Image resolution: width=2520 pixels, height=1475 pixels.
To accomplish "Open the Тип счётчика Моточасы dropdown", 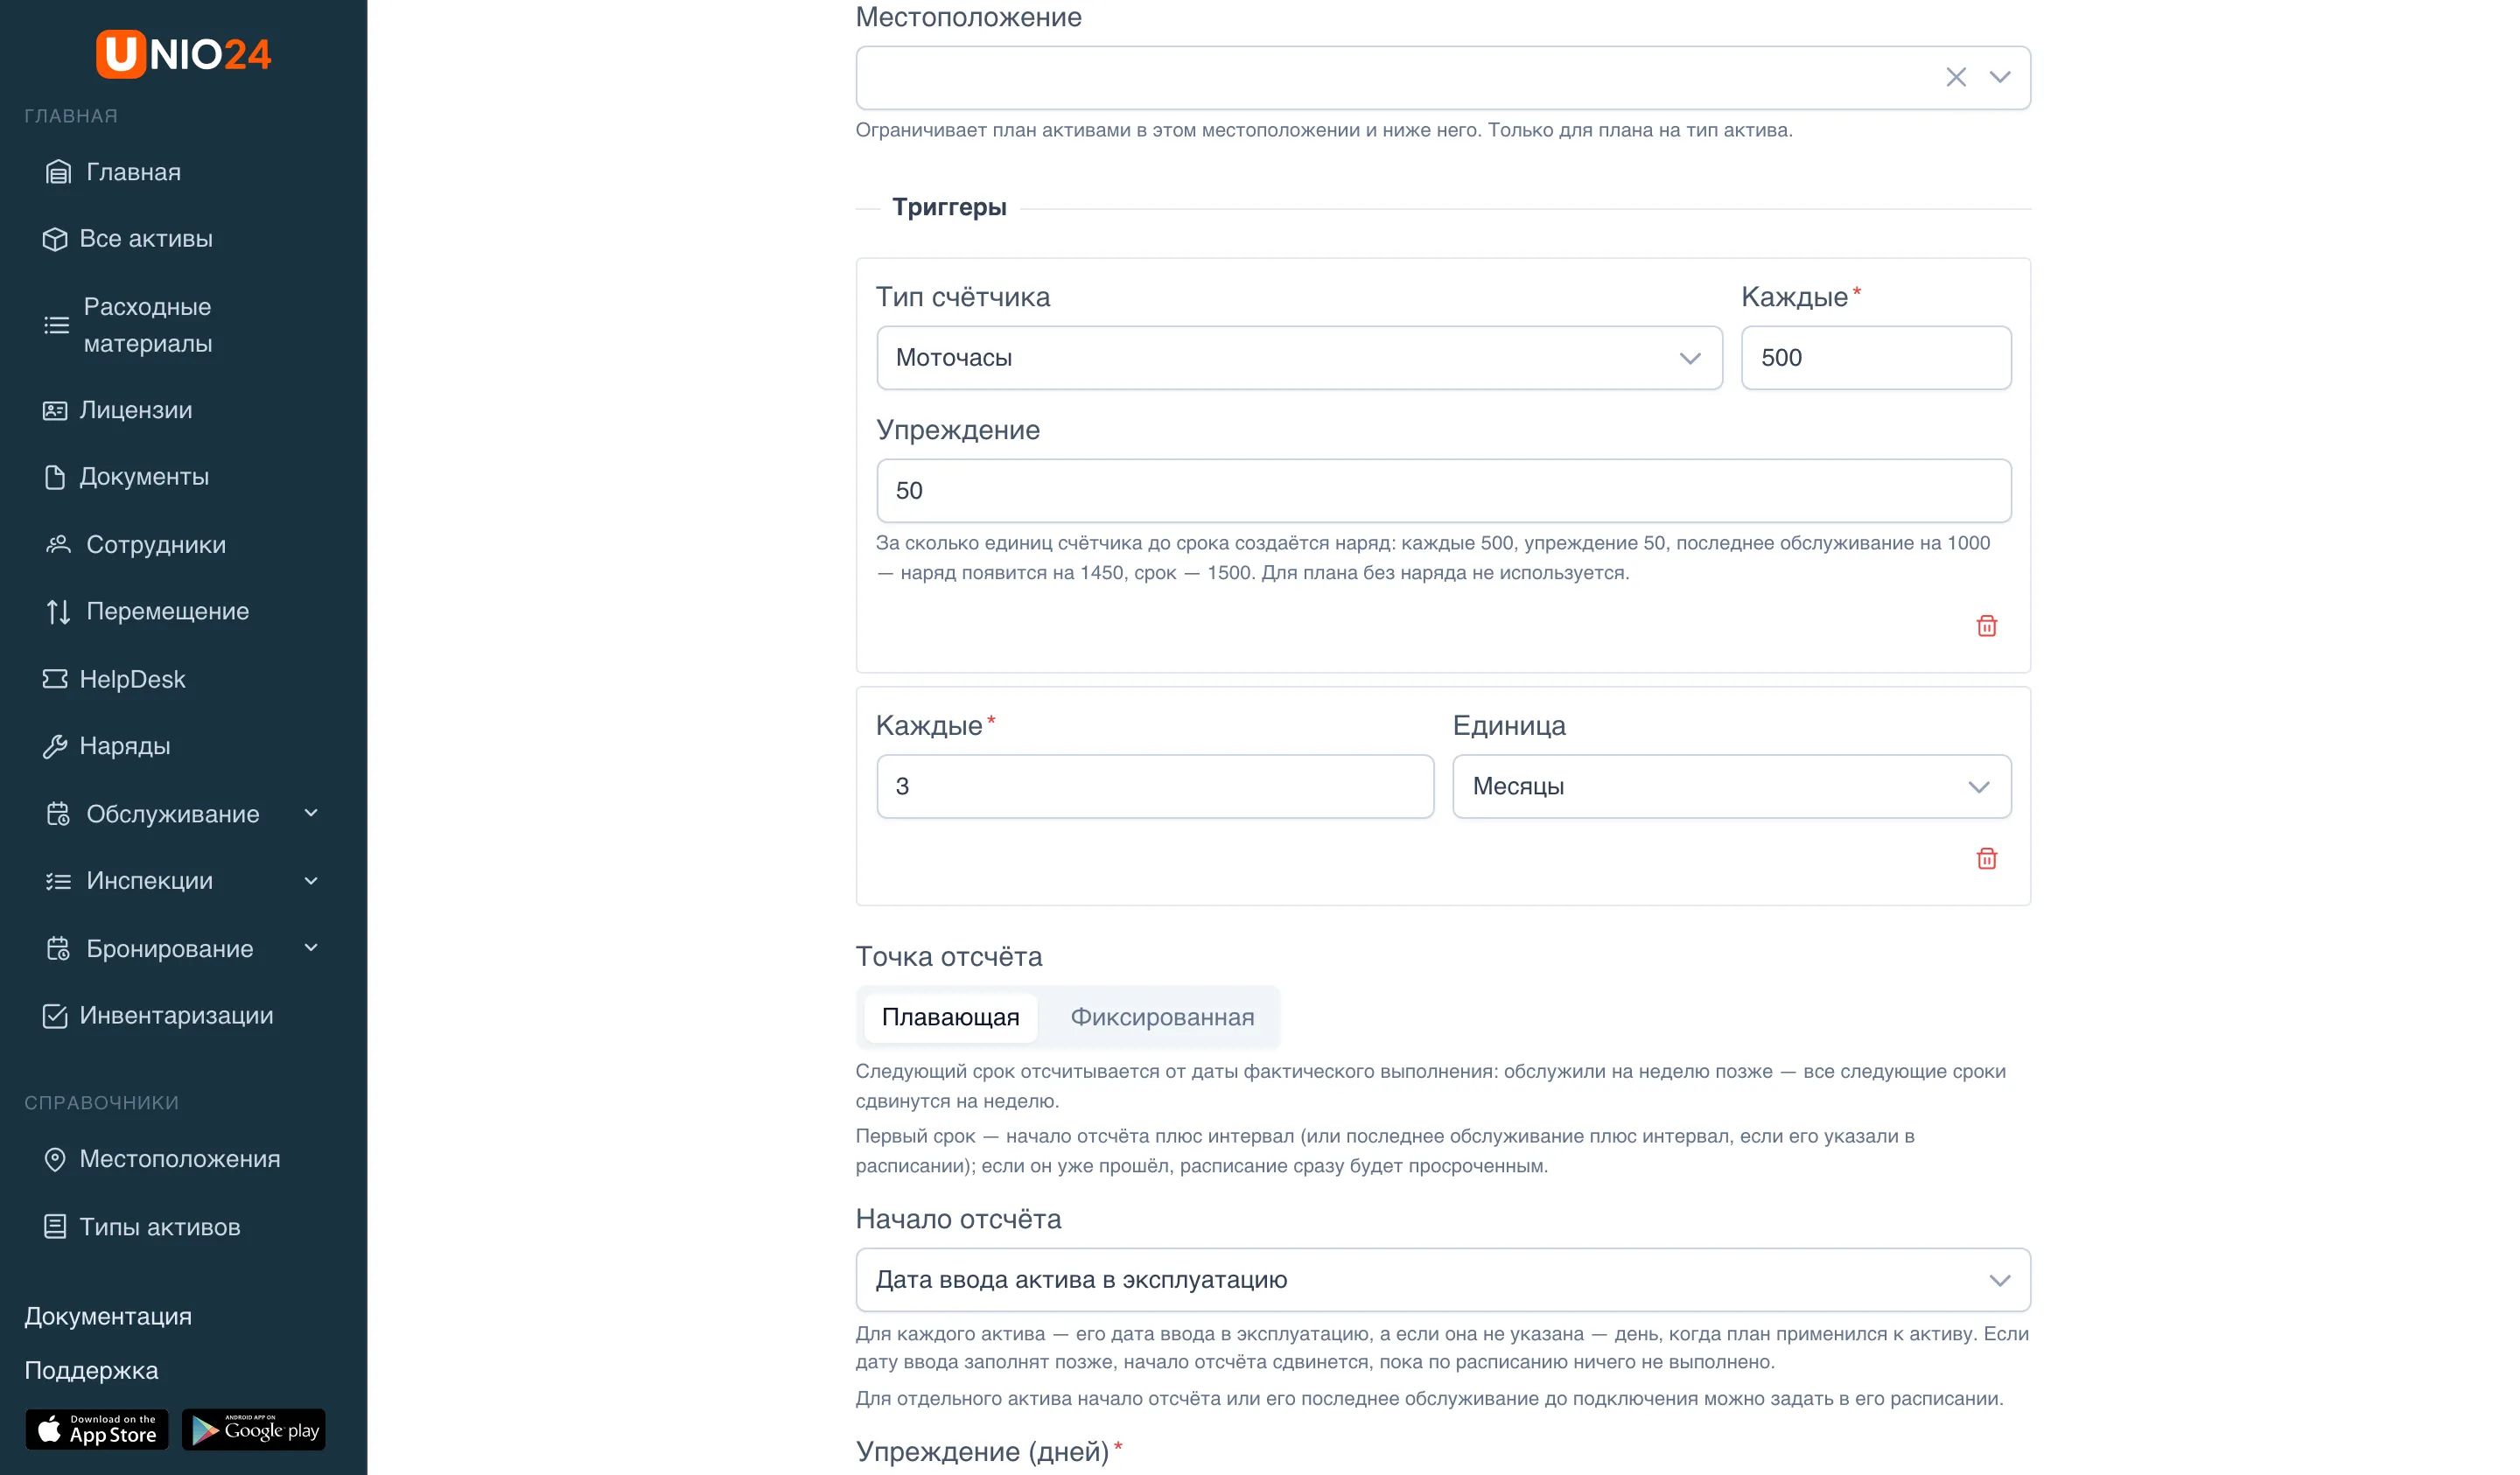I will pos(1299,358).
